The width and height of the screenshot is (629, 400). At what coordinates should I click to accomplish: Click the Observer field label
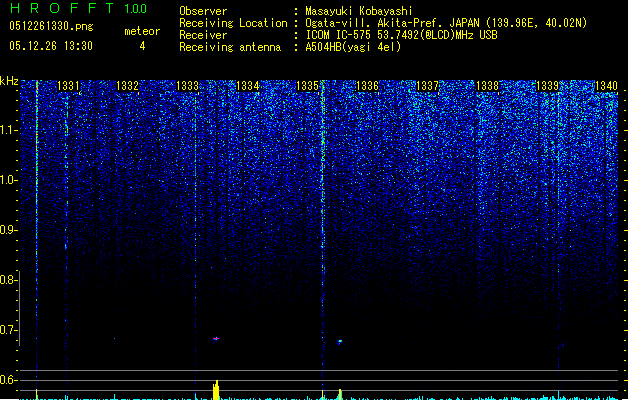click(203, 11)
